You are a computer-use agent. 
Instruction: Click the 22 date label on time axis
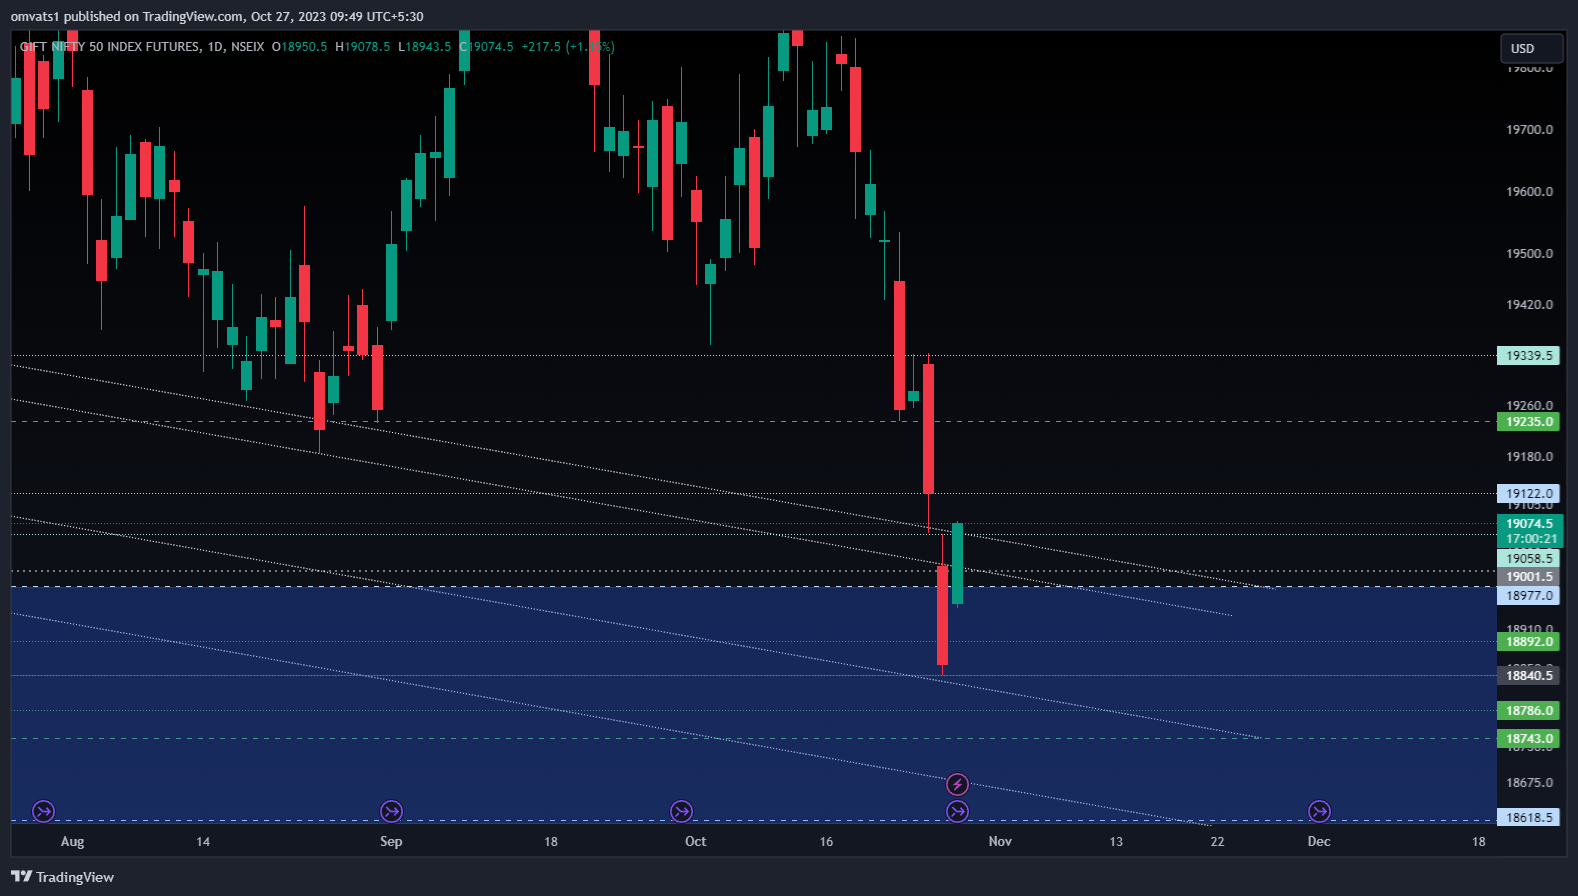pyautogui.click(x=1217, y=841)
